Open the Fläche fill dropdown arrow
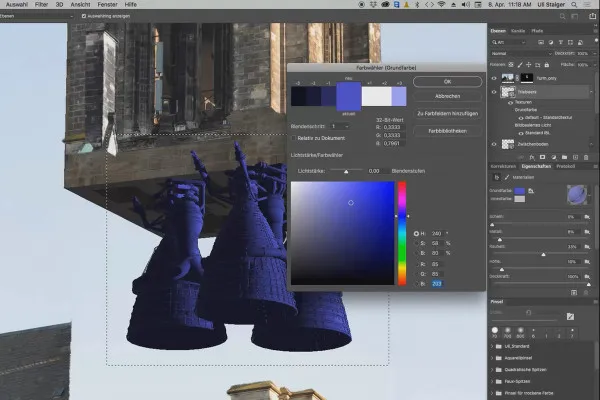Image resolution: width=600 pixels, height=400 pixels. click(594, 65)
